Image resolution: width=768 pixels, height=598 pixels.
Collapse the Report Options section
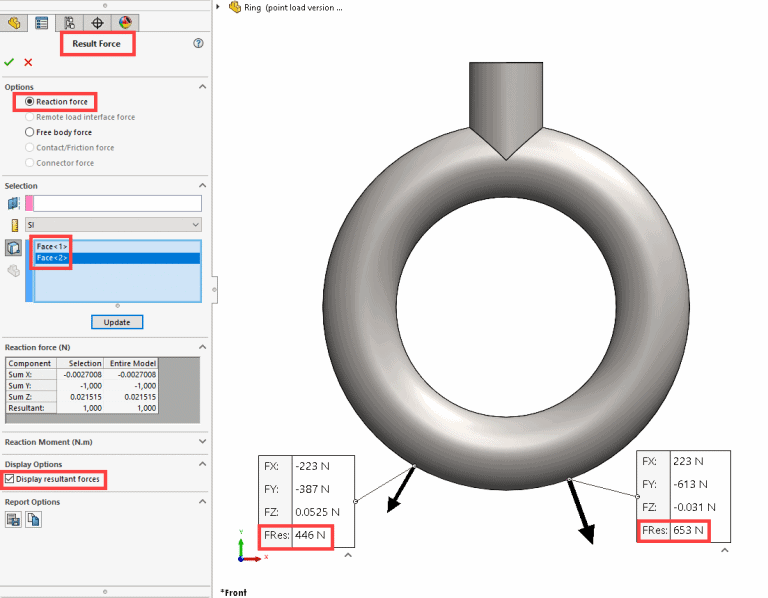pyautogui.click(x=203, y=502)
